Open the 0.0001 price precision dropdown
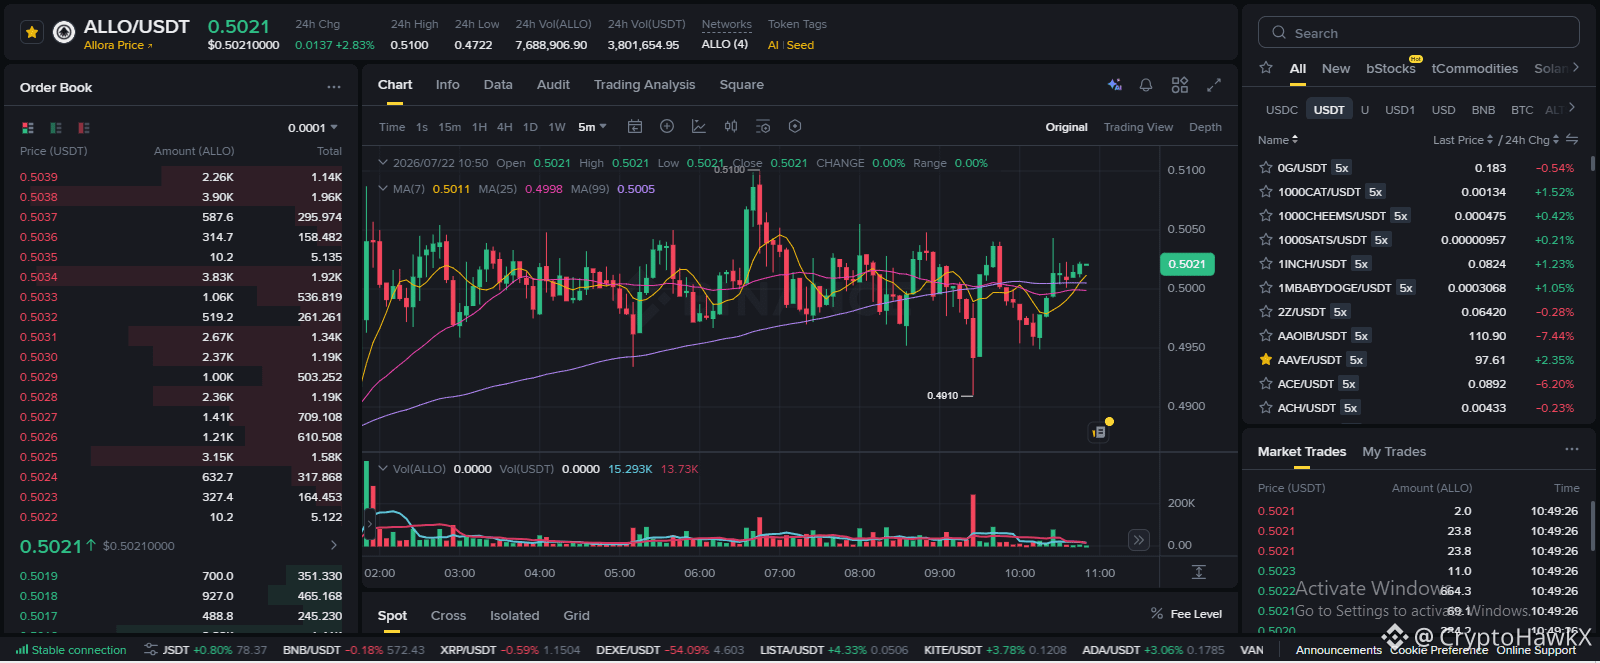Image resolution: width=1600 pixels, height=663 pixels. pos(313,128)
